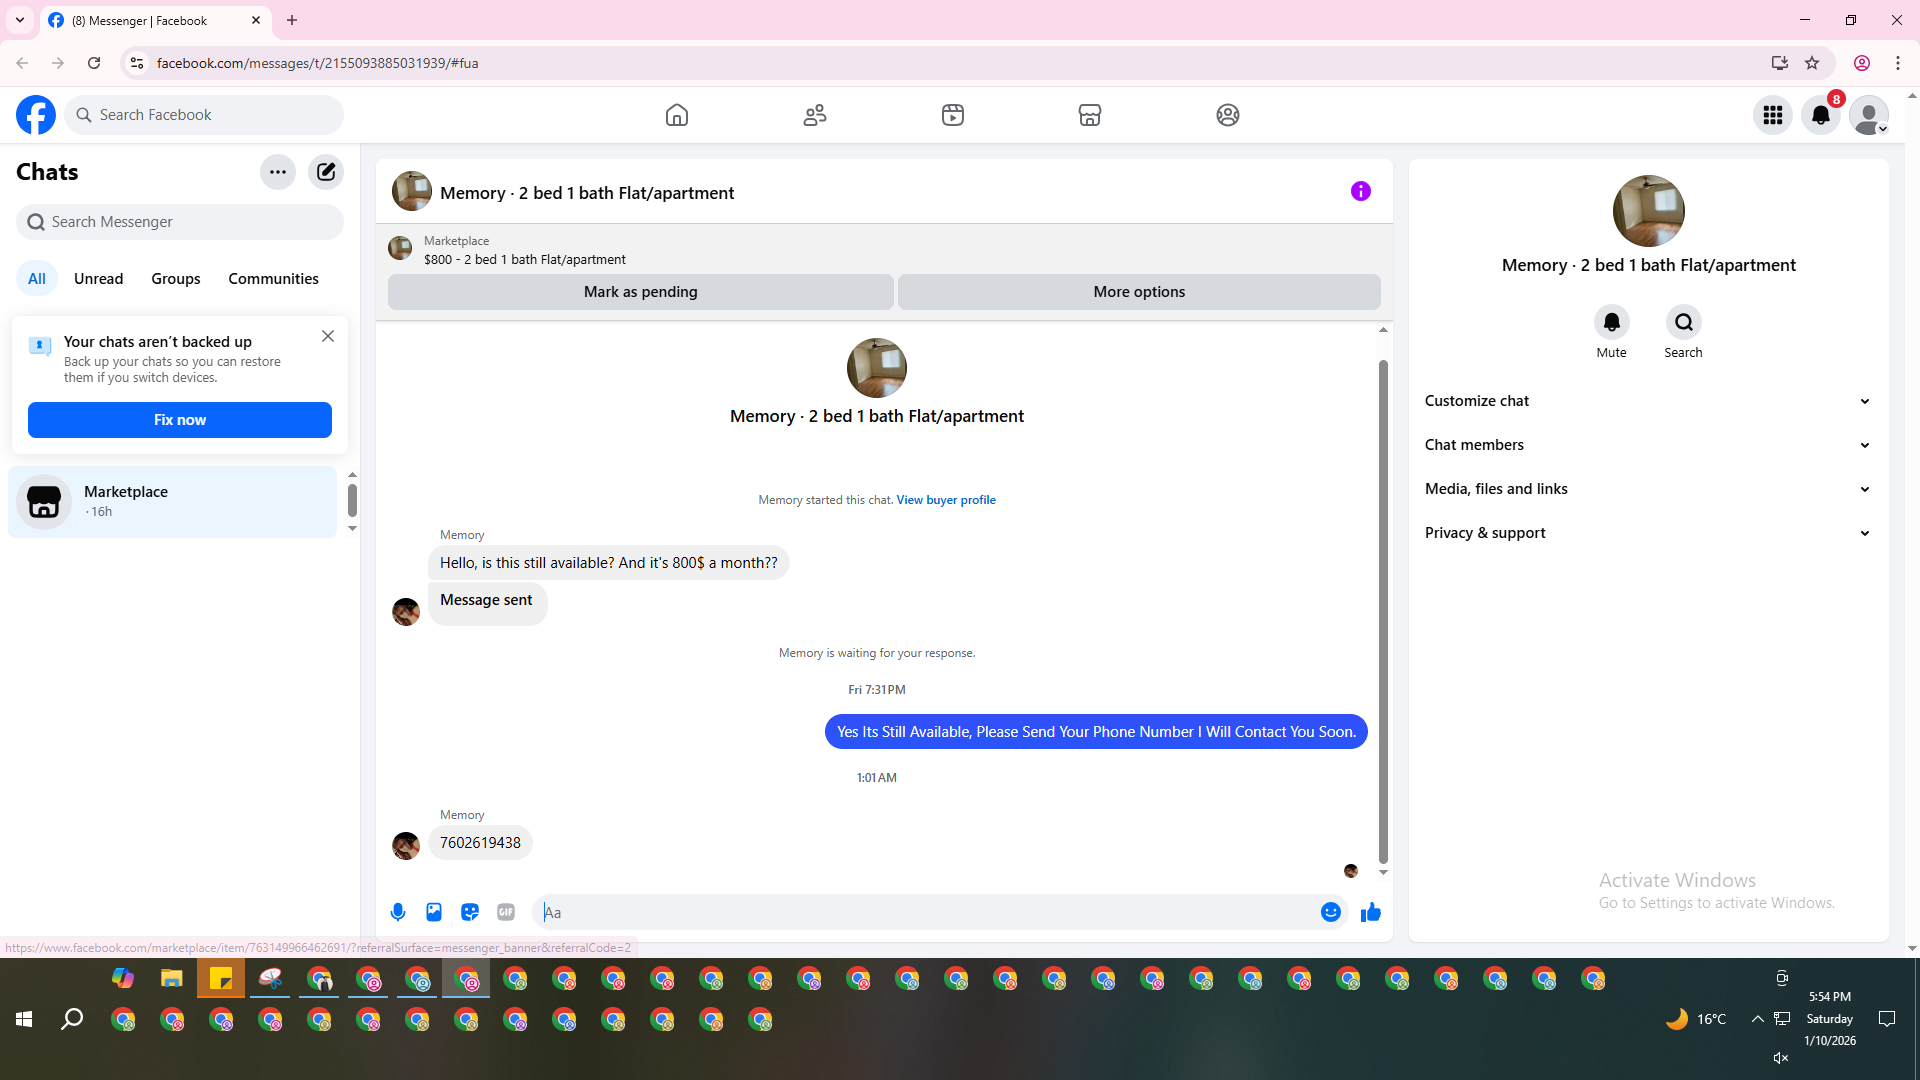Screen dimensions: 1920x1080
Task: Mute this conversation
Action: coord(1611,323)
